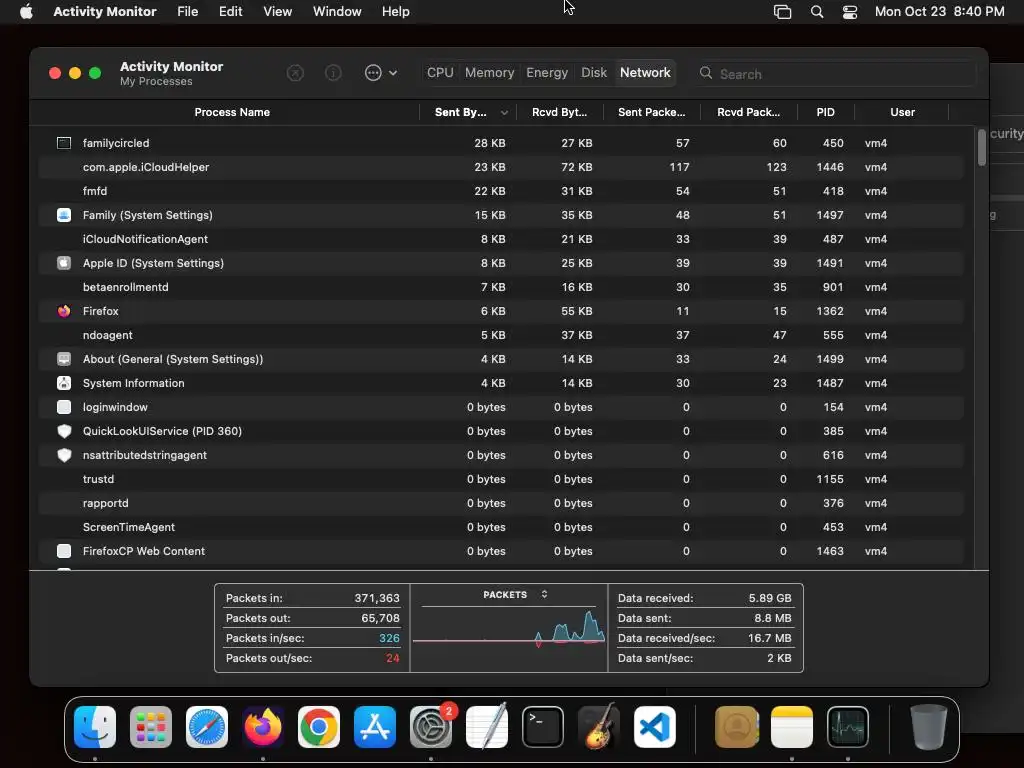Open Activity Monitor in the Dock
The height and width of the screenshot is (768, 1024).
pos(848,727)
